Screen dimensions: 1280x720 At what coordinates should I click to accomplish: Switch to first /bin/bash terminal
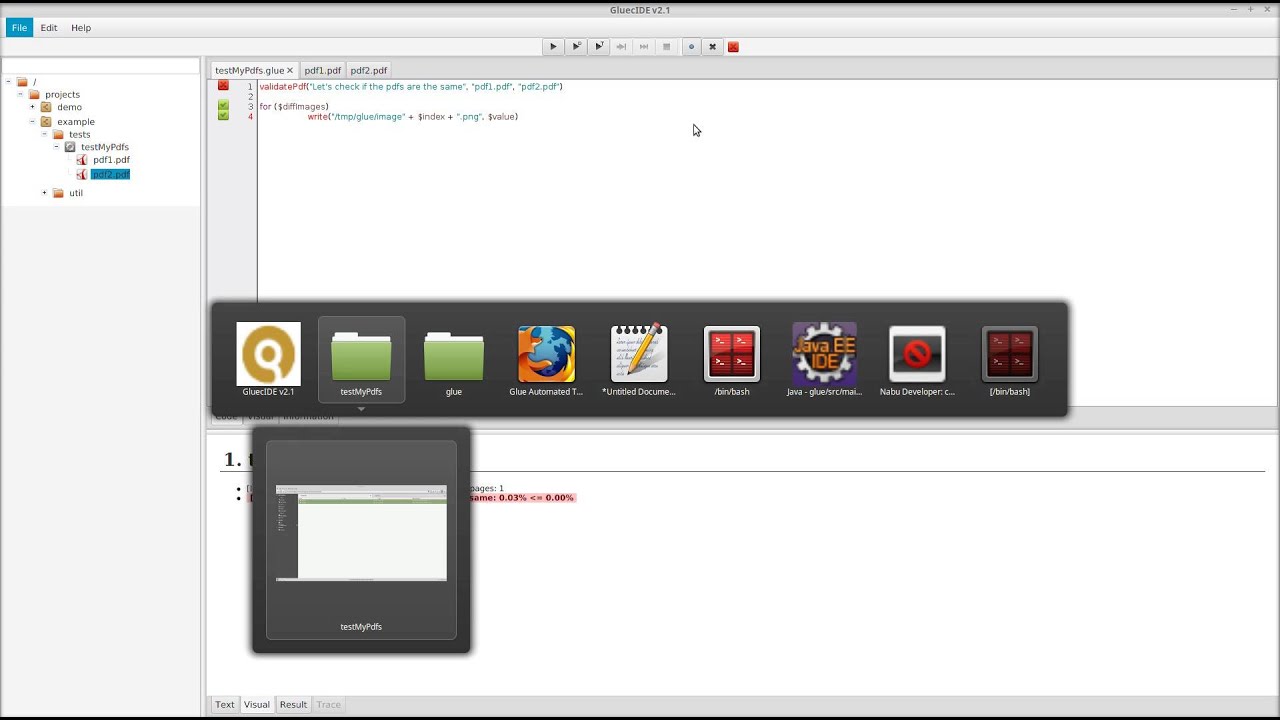coord(732,359)
